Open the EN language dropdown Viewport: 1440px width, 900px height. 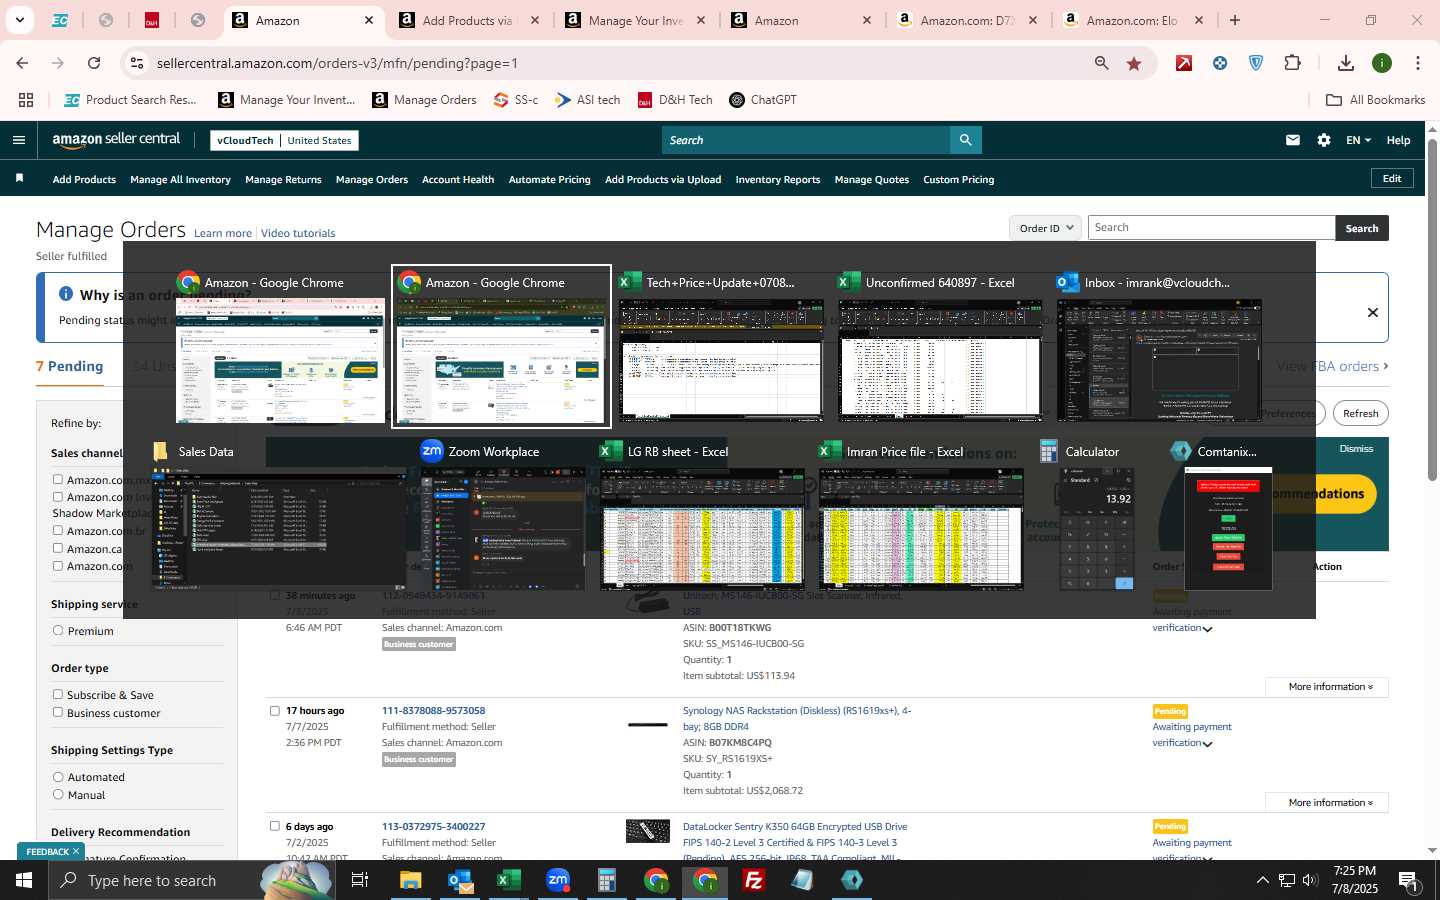point(1358,140)
